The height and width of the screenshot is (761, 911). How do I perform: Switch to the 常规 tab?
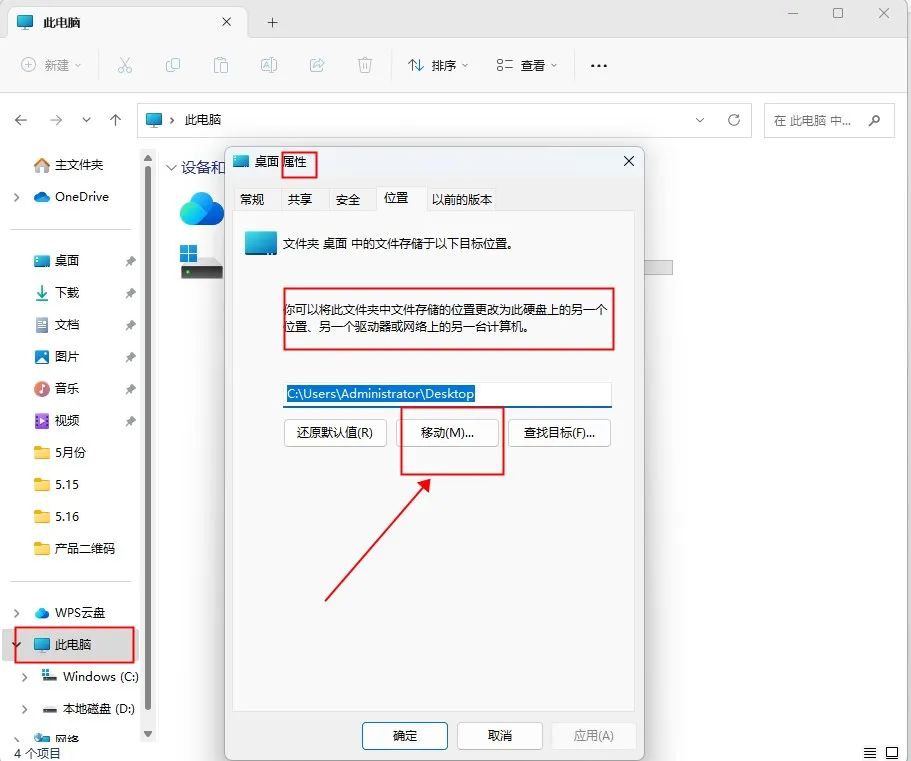(252, 199)
